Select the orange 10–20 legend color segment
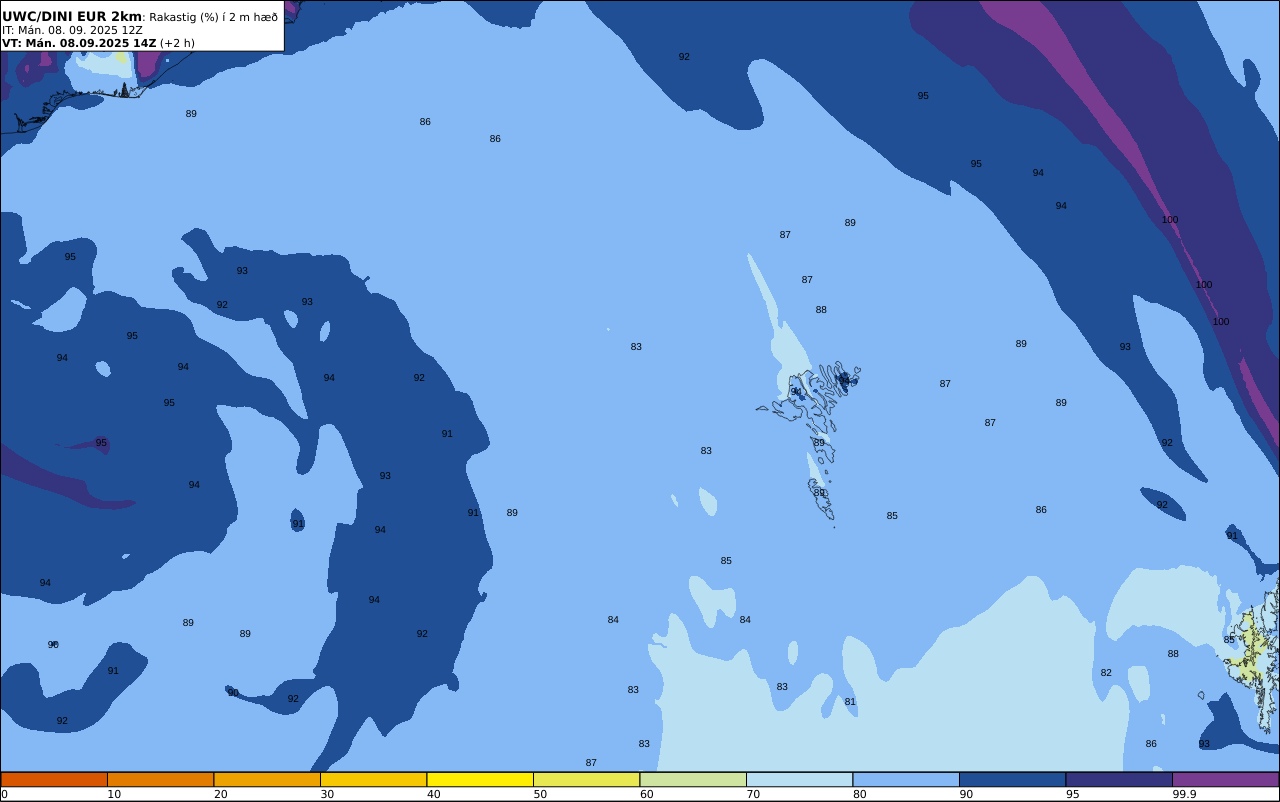Screen dimensions: 1280x802 click(160, 779)
